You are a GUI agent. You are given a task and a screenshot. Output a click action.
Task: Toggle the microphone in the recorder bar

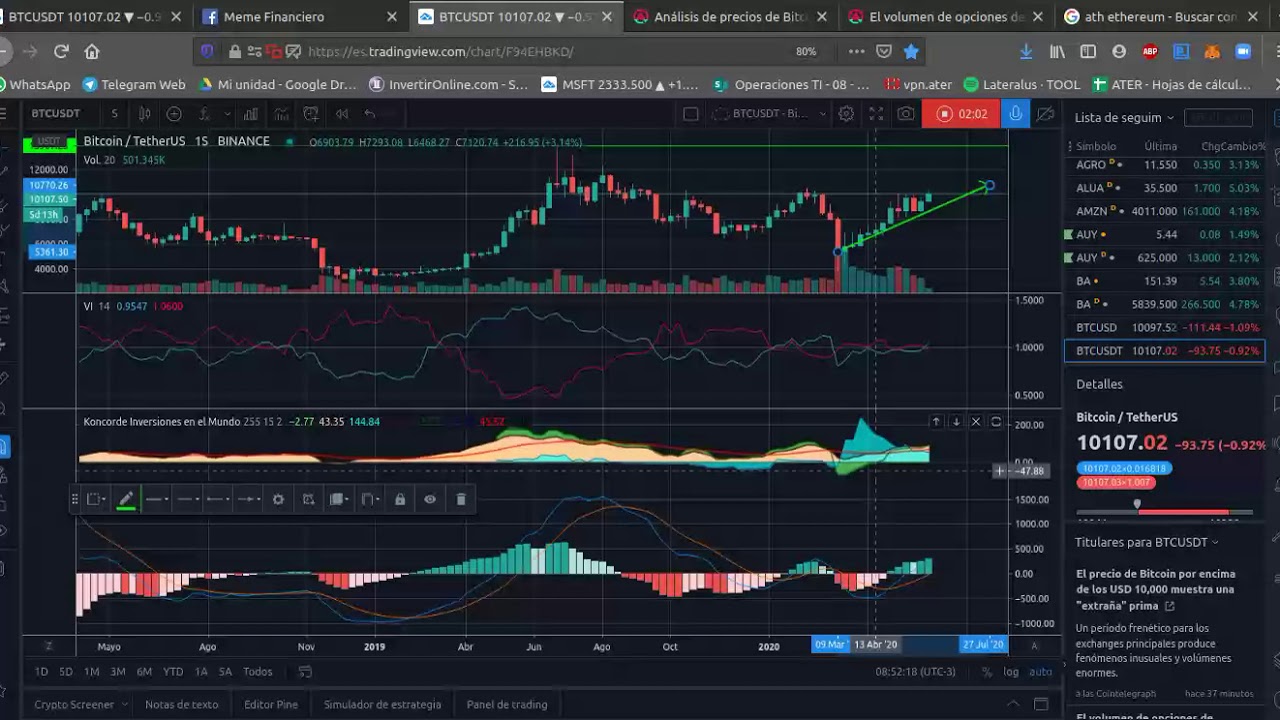click(1015, 114)
